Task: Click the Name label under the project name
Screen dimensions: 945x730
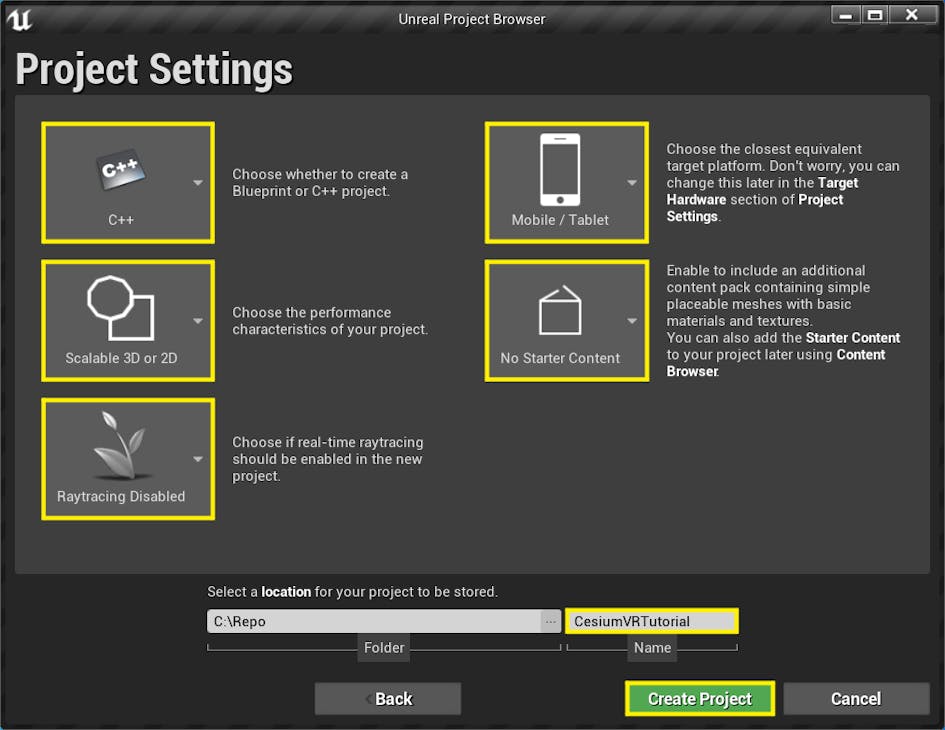Action: (652, 647)
